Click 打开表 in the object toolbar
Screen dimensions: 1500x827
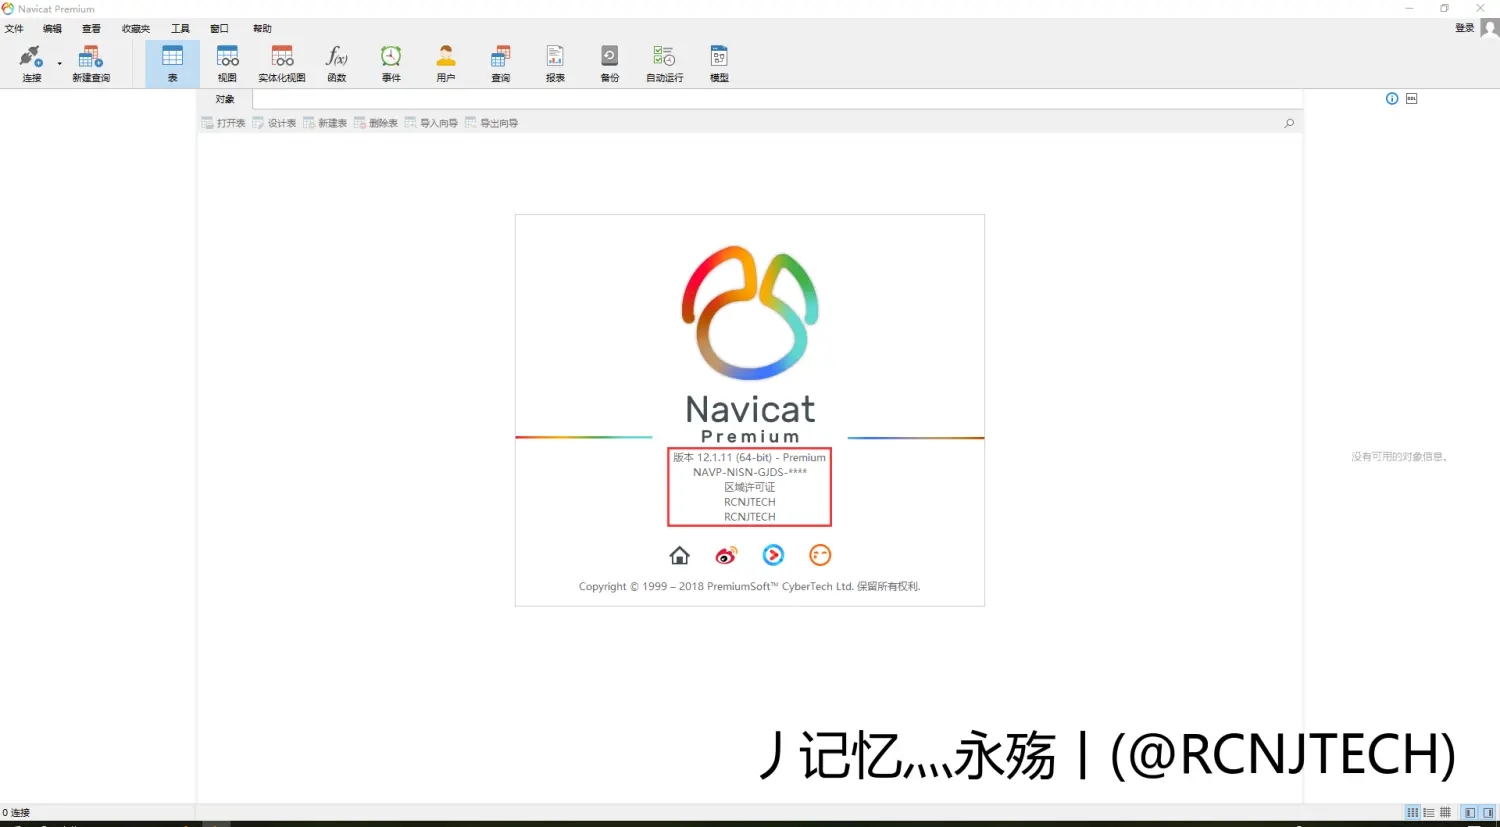223,123
